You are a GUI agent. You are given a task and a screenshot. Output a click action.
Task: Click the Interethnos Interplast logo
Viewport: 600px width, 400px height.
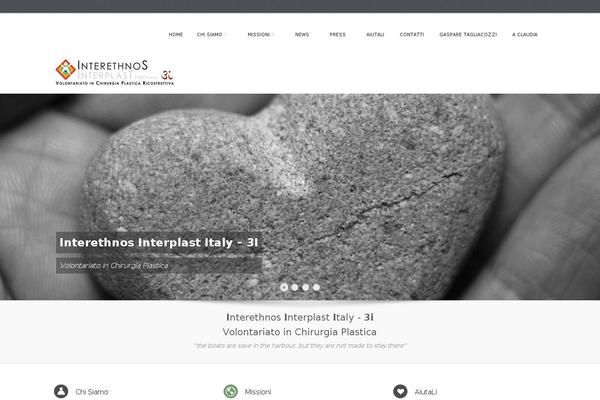[114, 72]
